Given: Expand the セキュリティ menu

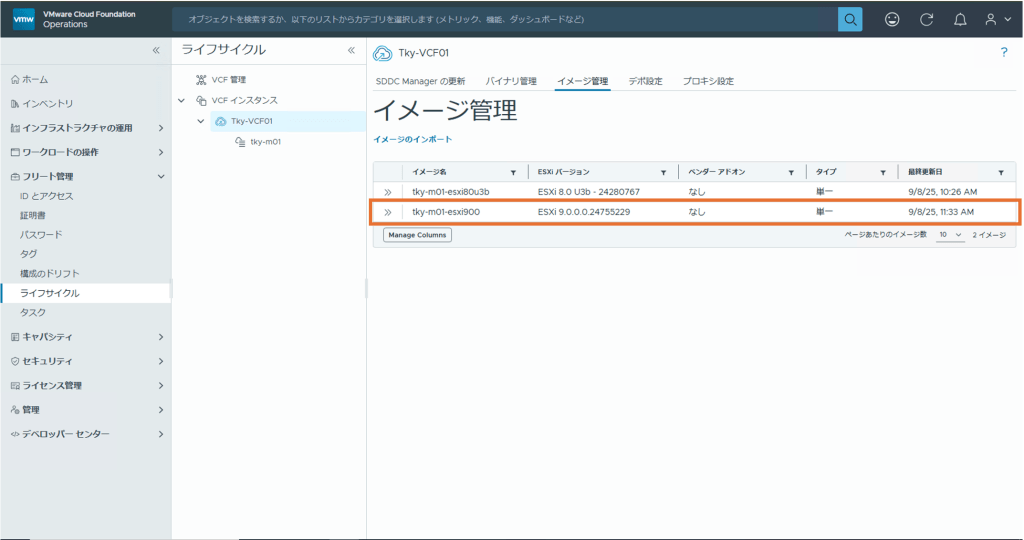Looking at the screenshot, I should 161,361.
